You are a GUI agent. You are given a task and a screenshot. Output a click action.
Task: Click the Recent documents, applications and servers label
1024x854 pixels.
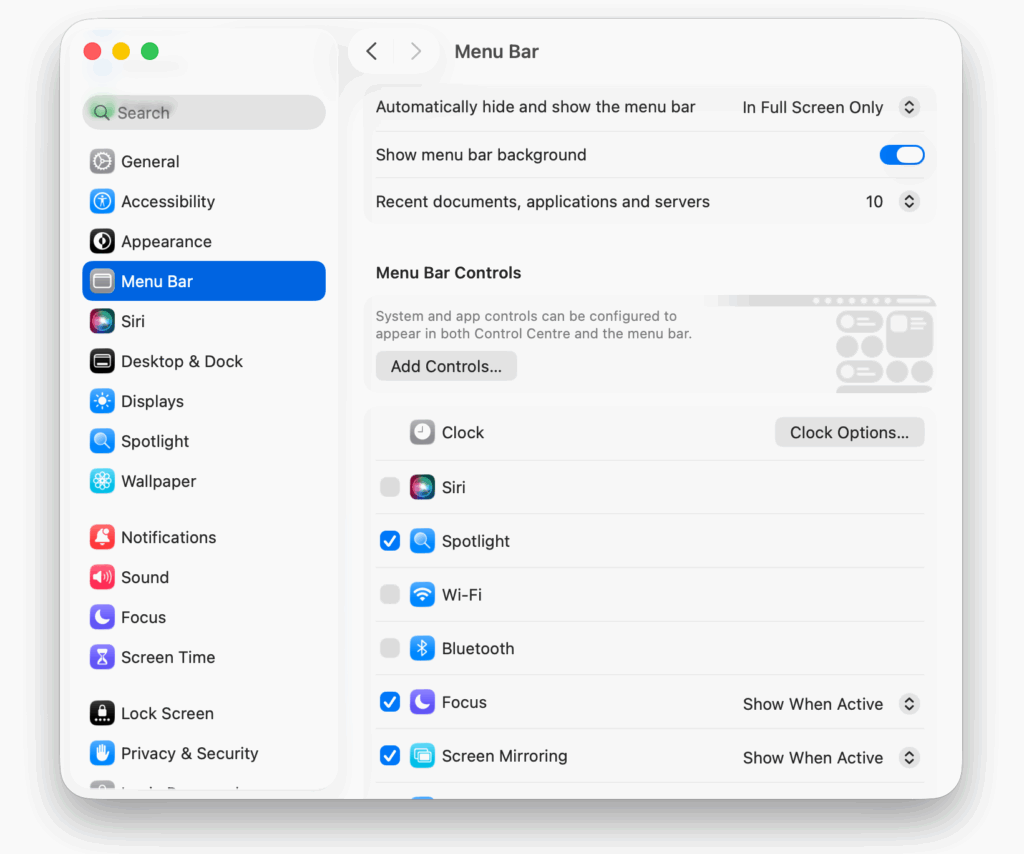coord(543,202)
